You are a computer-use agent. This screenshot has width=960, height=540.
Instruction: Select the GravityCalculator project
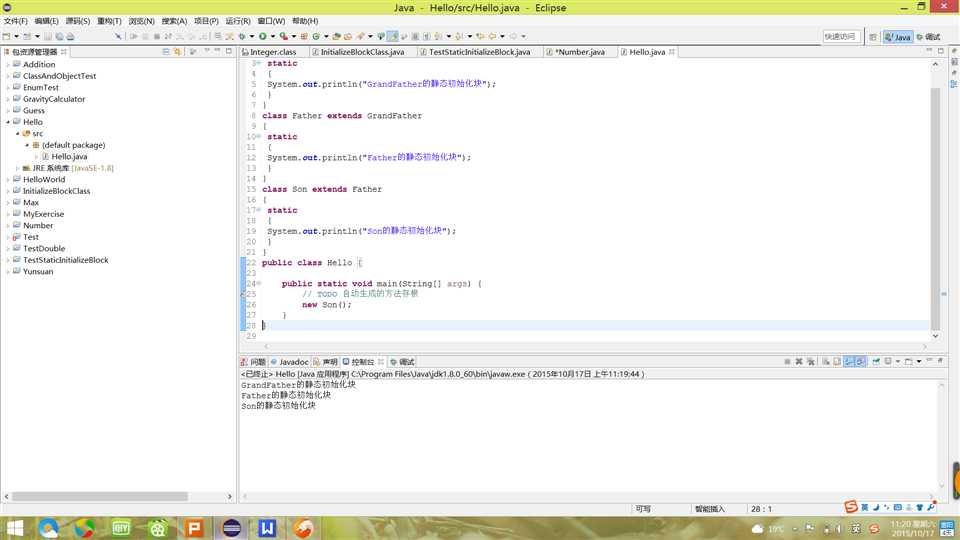[x=54, y=99]
